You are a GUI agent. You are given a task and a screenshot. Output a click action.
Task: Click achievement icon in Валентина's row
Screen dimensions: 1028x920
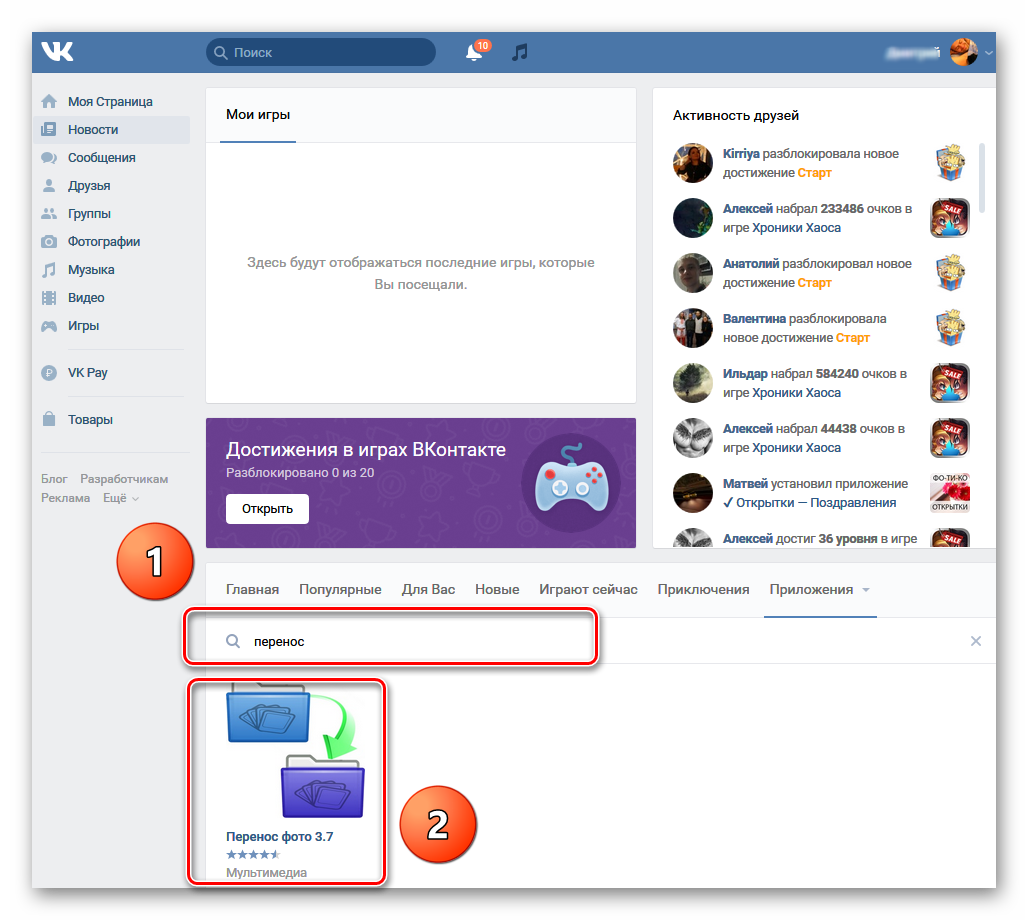pyautogui.click(x=949, y=328)
